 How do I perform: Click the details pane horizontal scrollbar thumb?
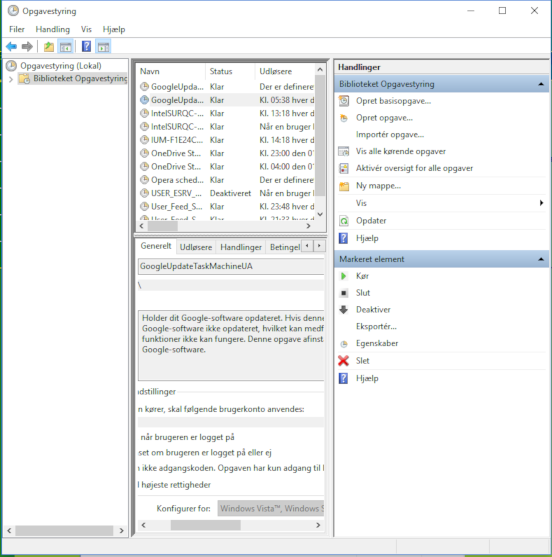(205, 525)
